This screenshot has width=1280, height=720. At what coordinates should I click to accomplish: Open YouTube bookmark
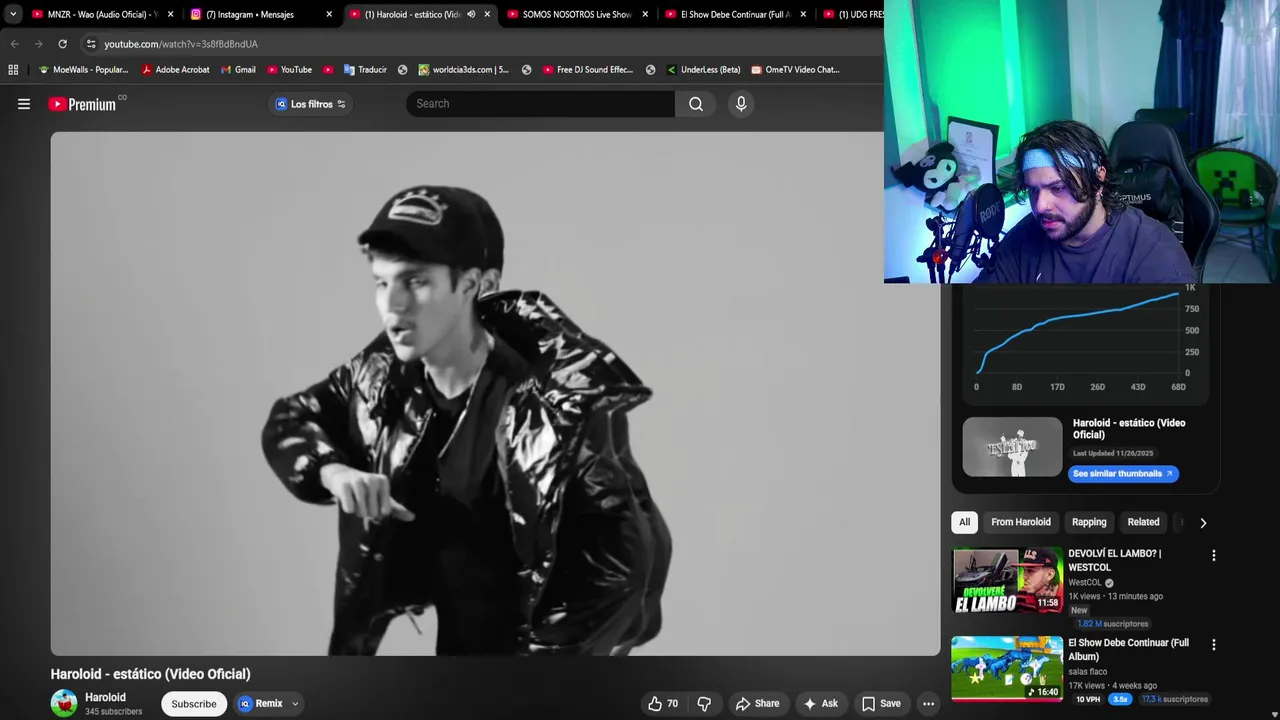(x=289, y=70)
